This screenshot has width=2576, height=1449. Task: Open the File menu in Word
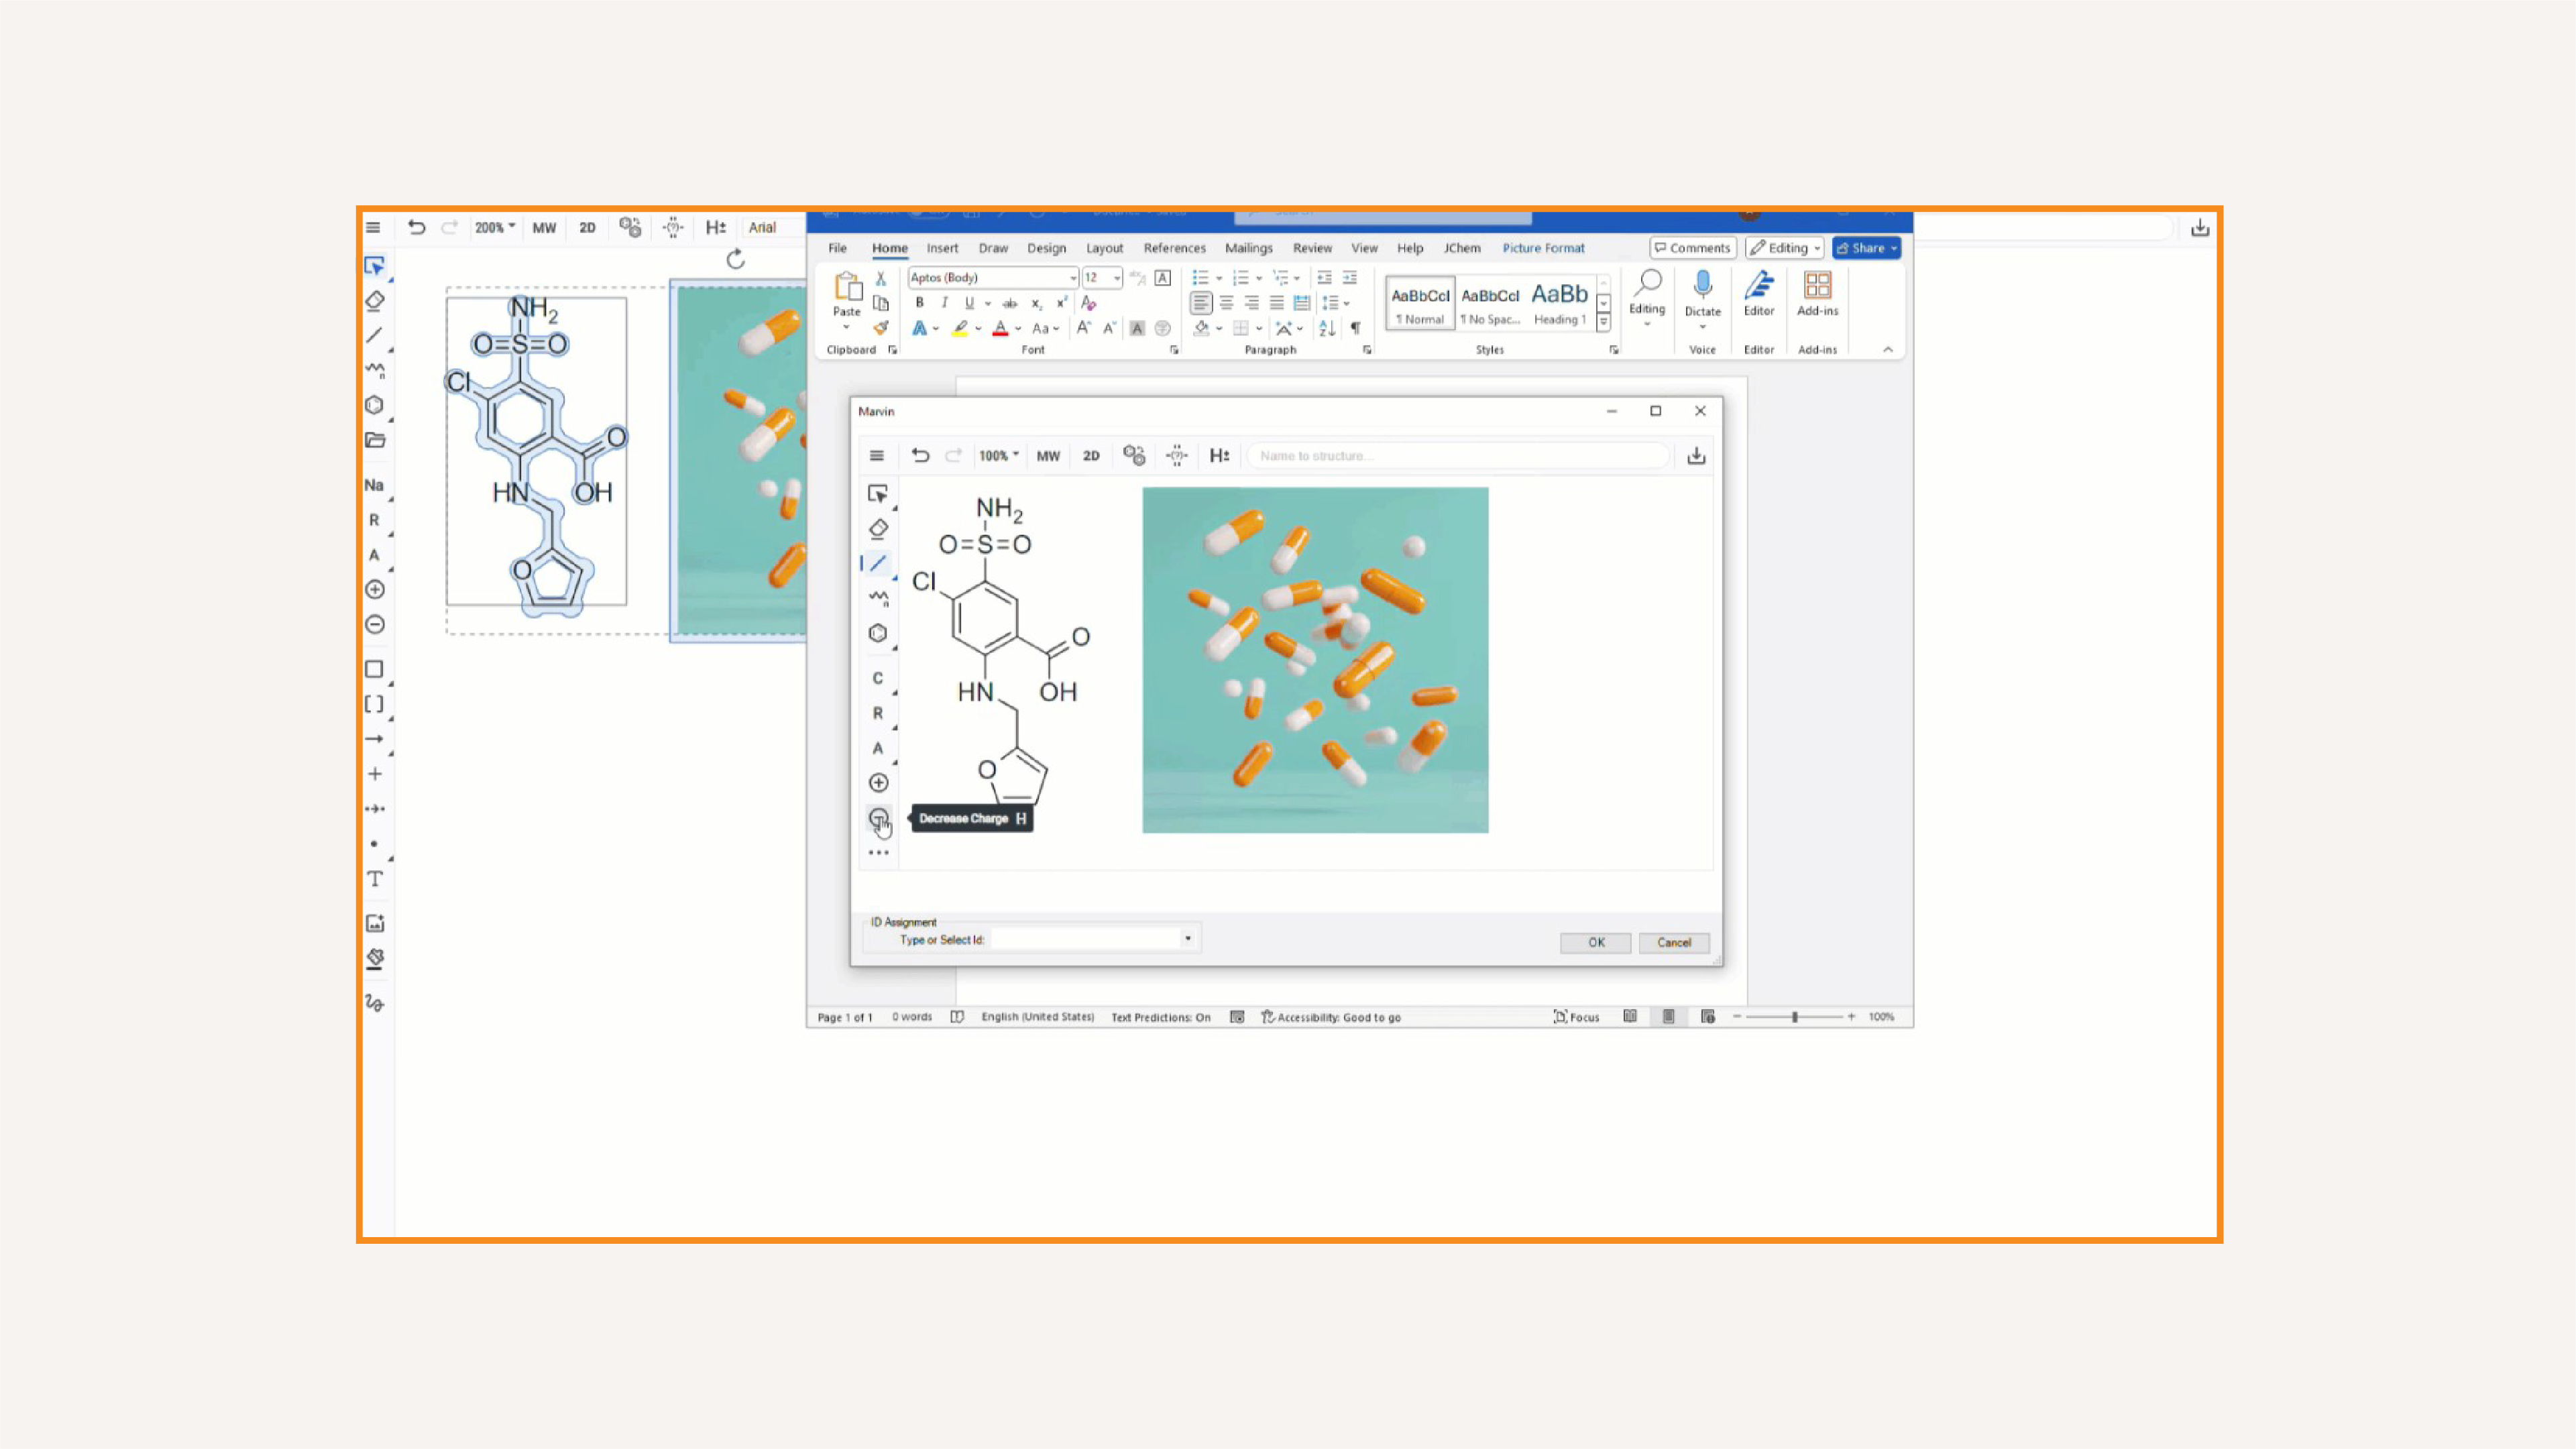[837, 248]
